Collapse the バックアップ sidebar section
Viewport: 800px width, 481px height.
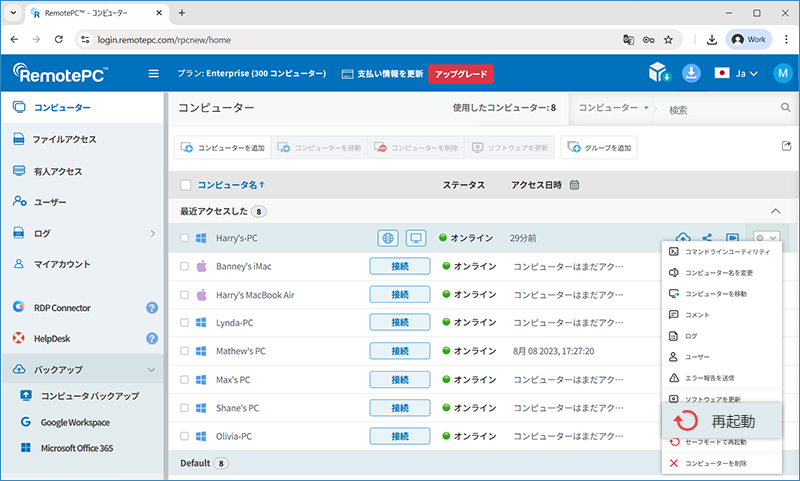point(152,369)
